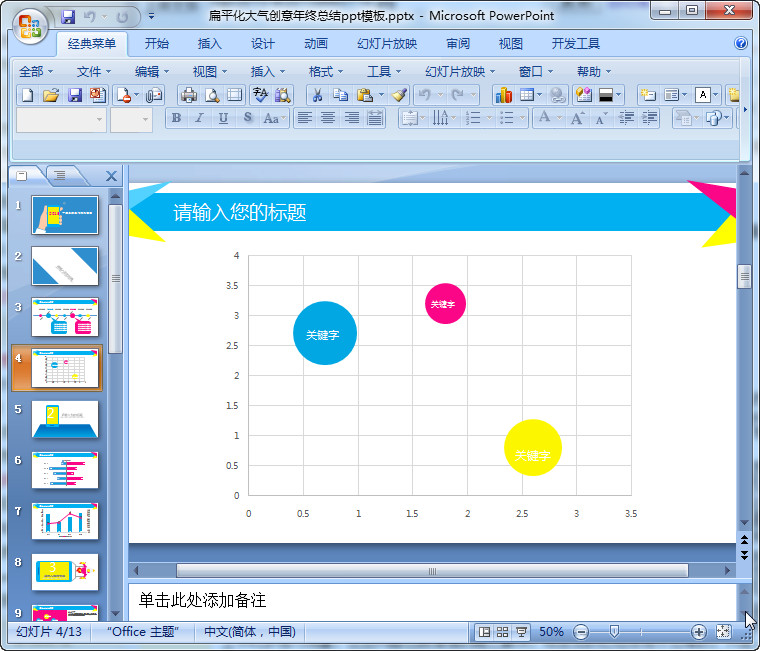This screenshot has height=651, width=760.
Task: Click the decrease list level indent icon
Action: 626,118
